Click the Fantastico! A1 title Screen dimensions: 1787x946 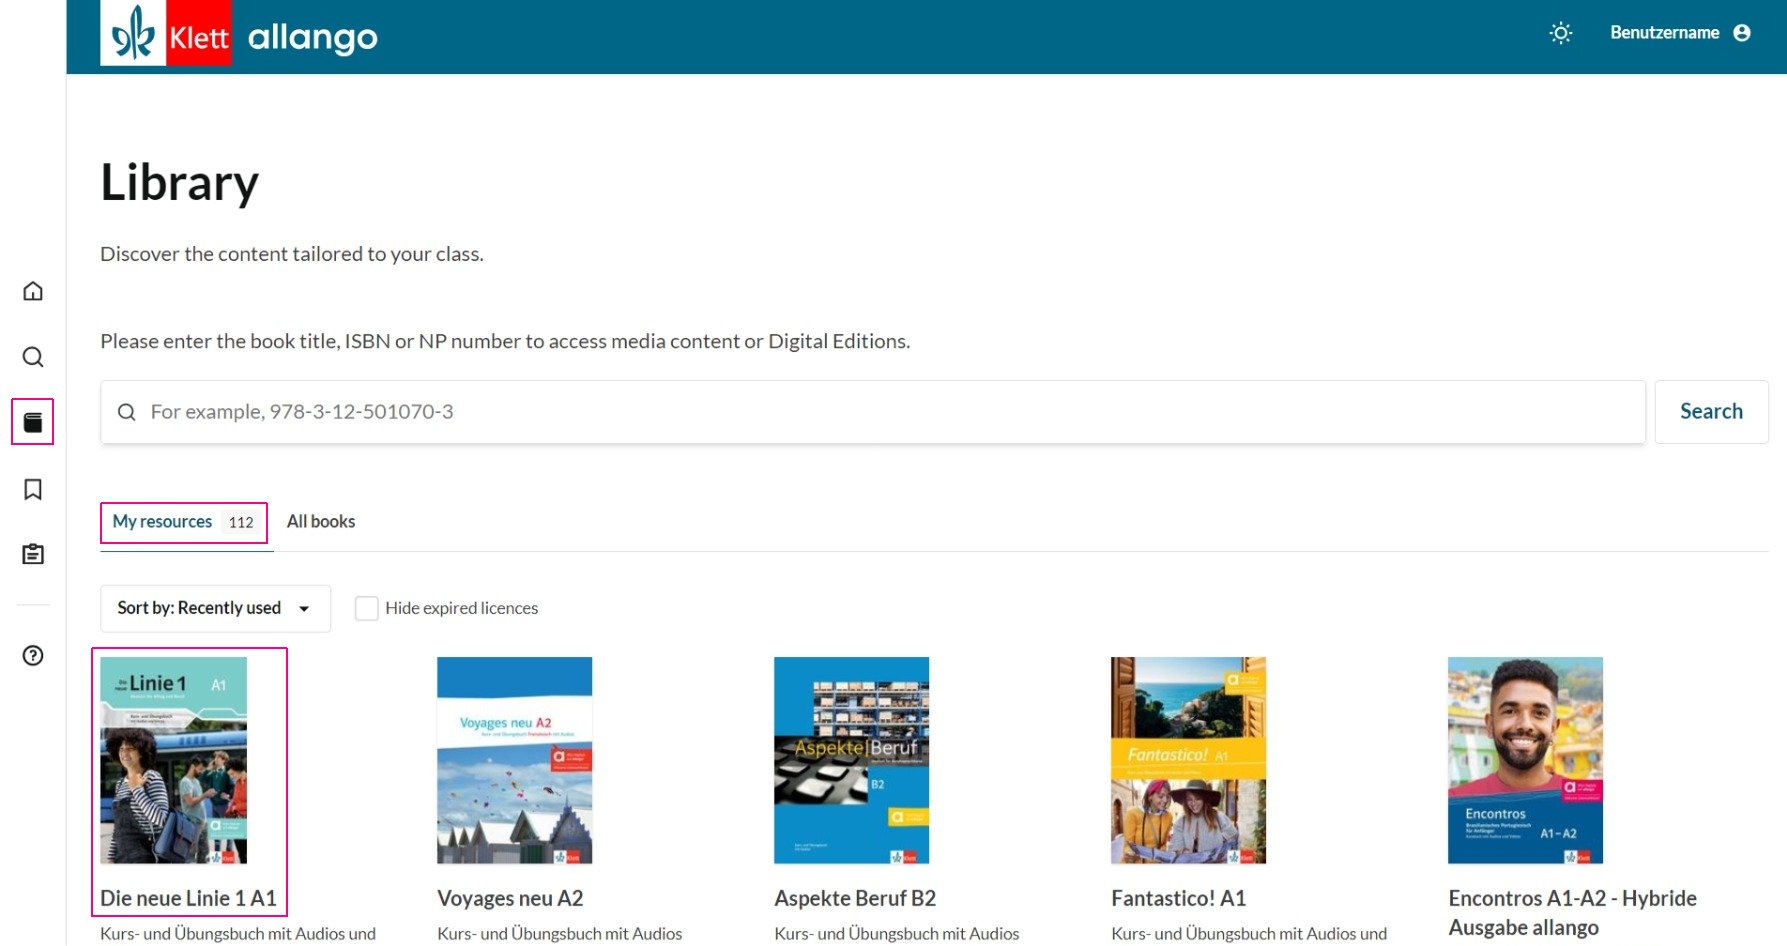tap(1179, 898)
